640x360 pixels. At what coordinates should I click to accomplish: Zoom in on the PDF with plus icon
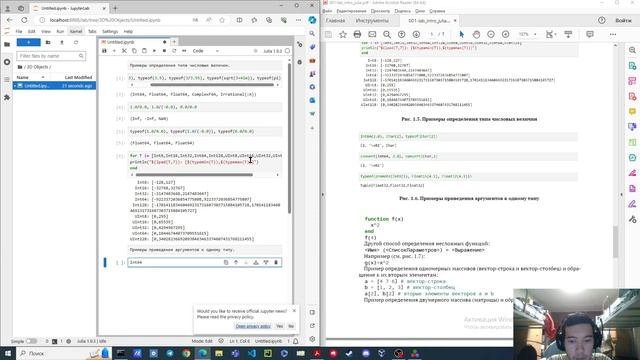(x=506, y=34)
